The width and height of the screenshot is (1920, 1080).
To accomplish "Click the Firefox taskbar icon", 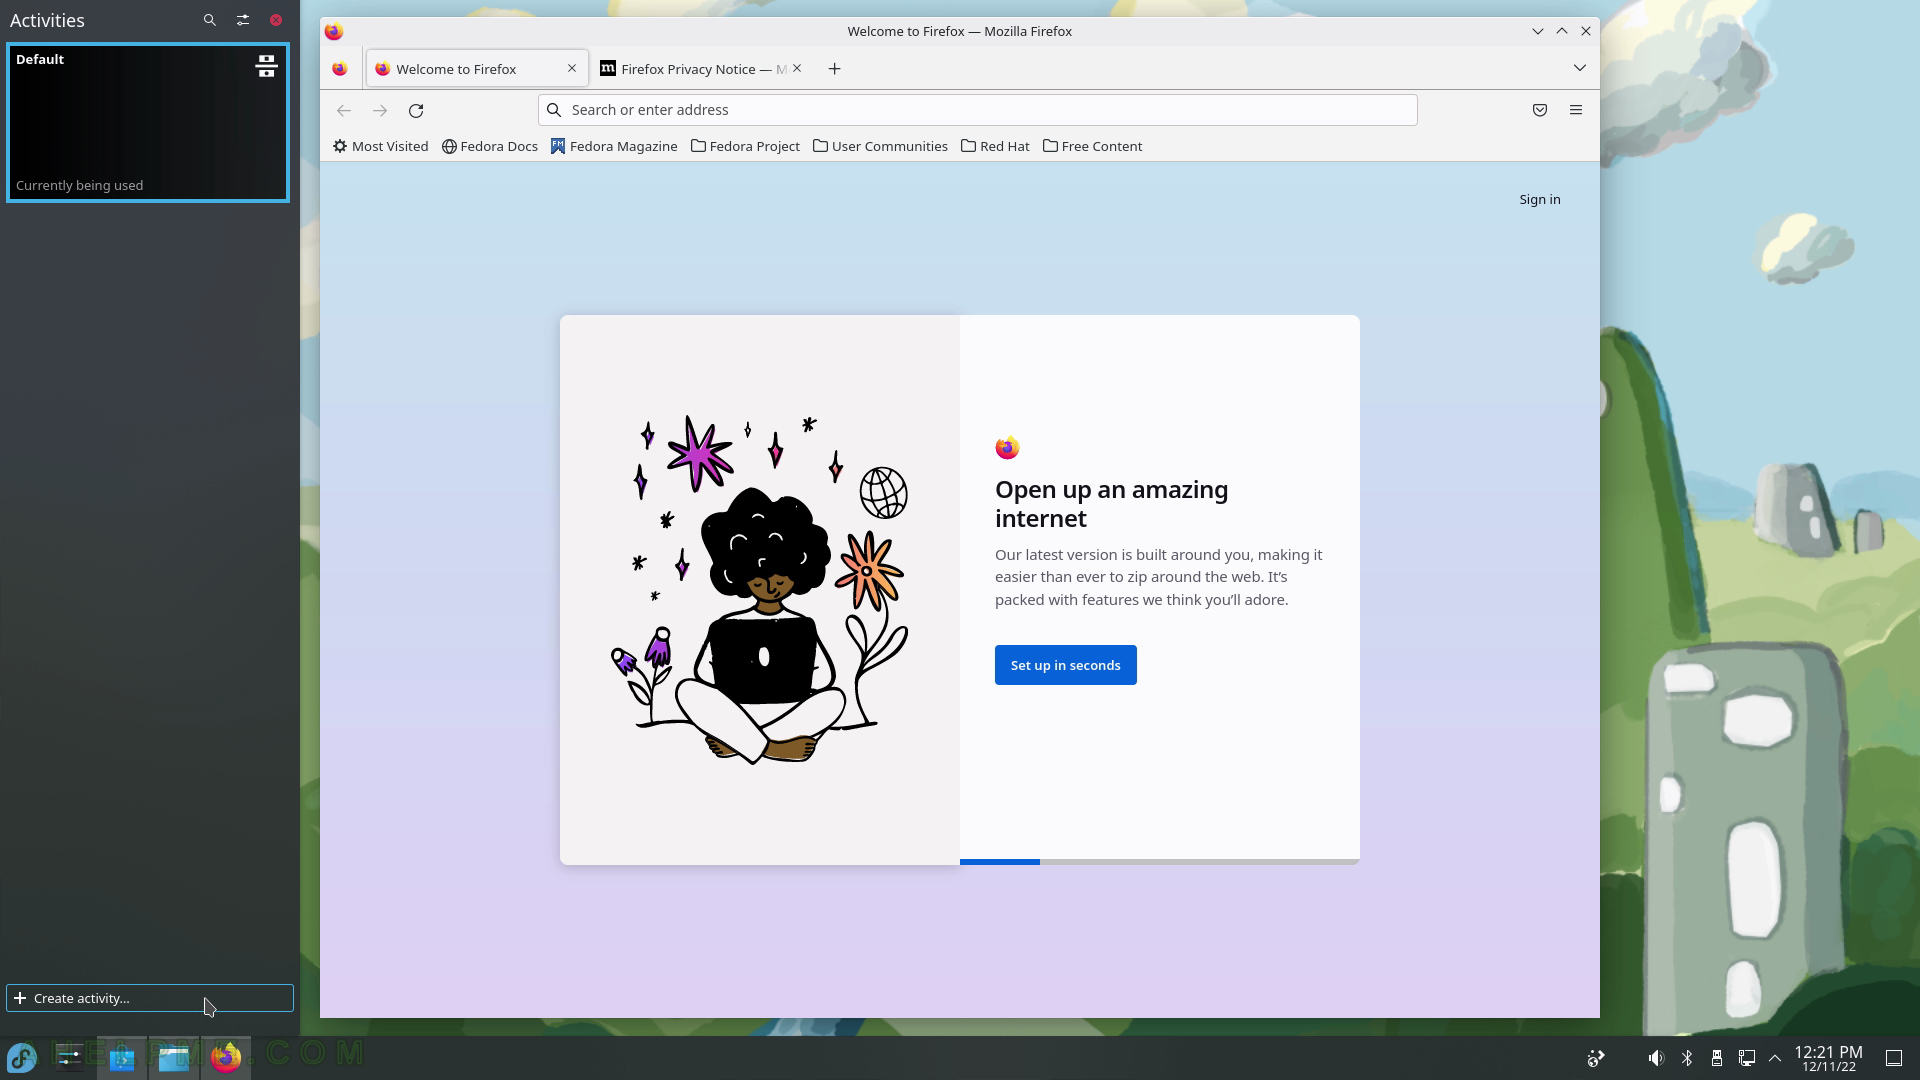I will click(x=226, y=1057).
